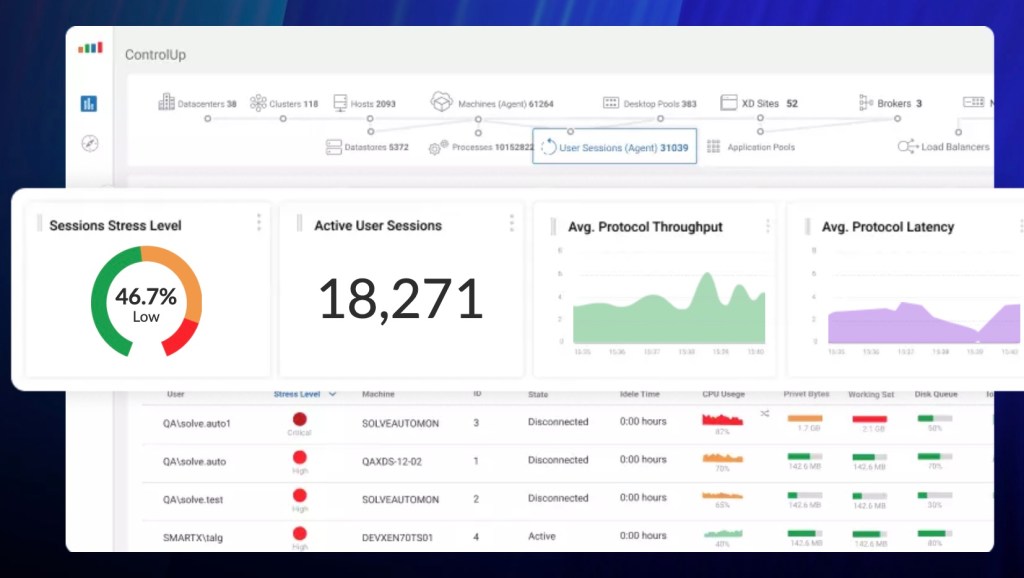
Task: Open the Machines (Agent) 61264 view
Action: (x=505, y=104)
